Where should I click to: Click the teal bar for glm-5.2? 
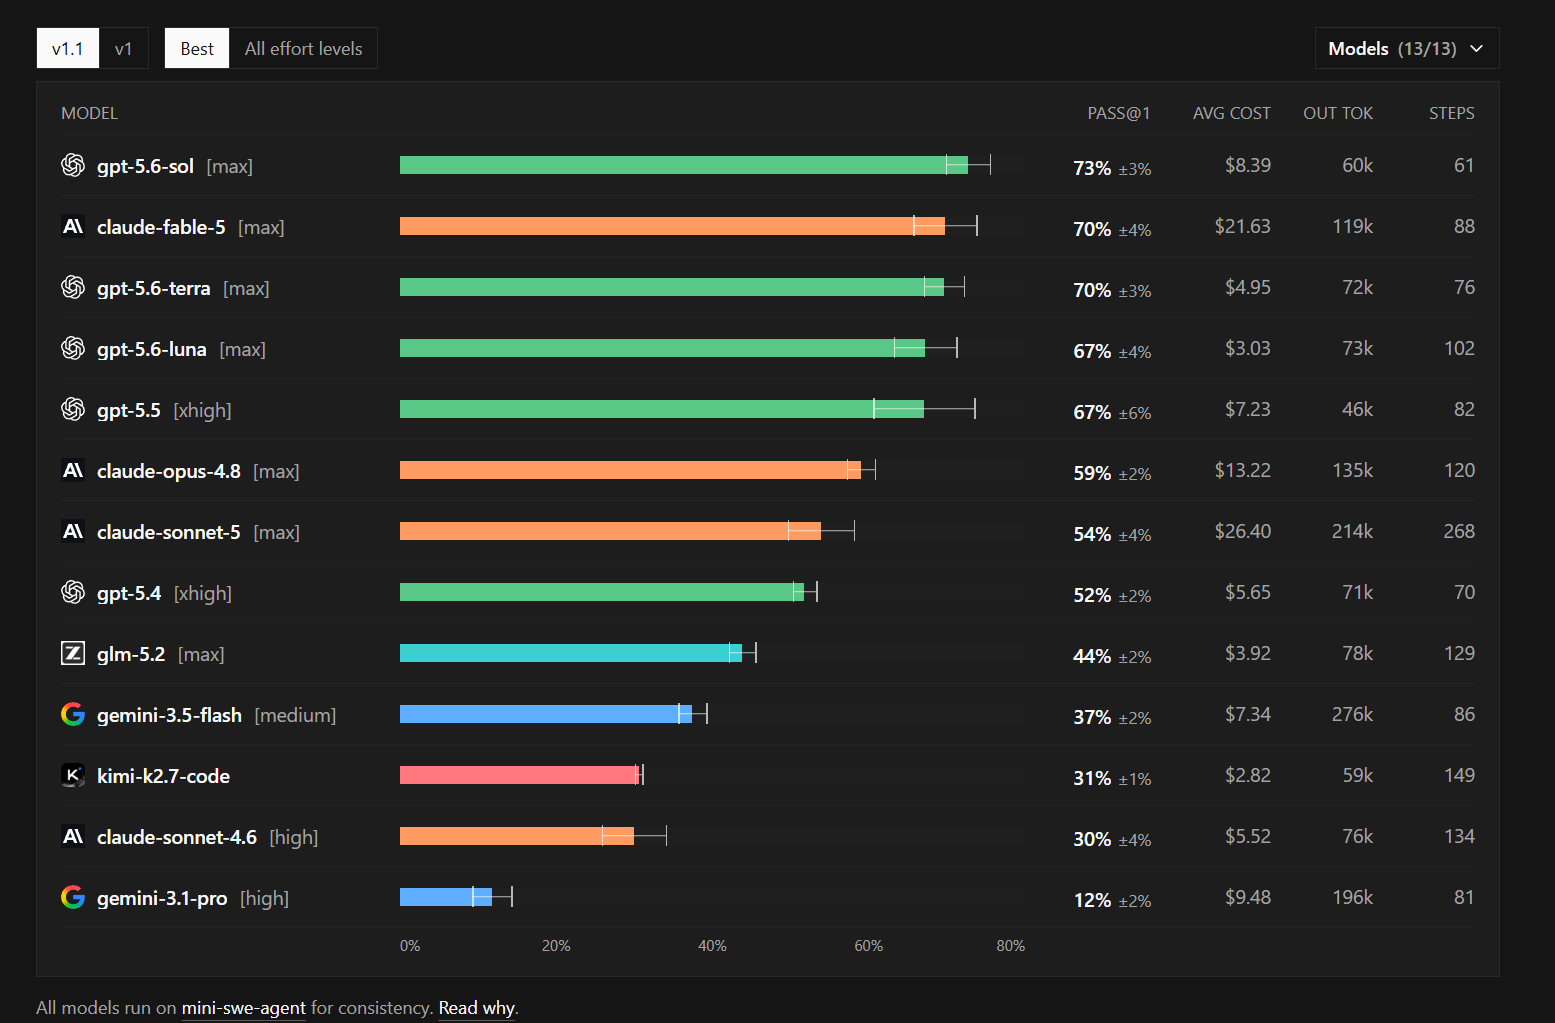pos(571,653)
